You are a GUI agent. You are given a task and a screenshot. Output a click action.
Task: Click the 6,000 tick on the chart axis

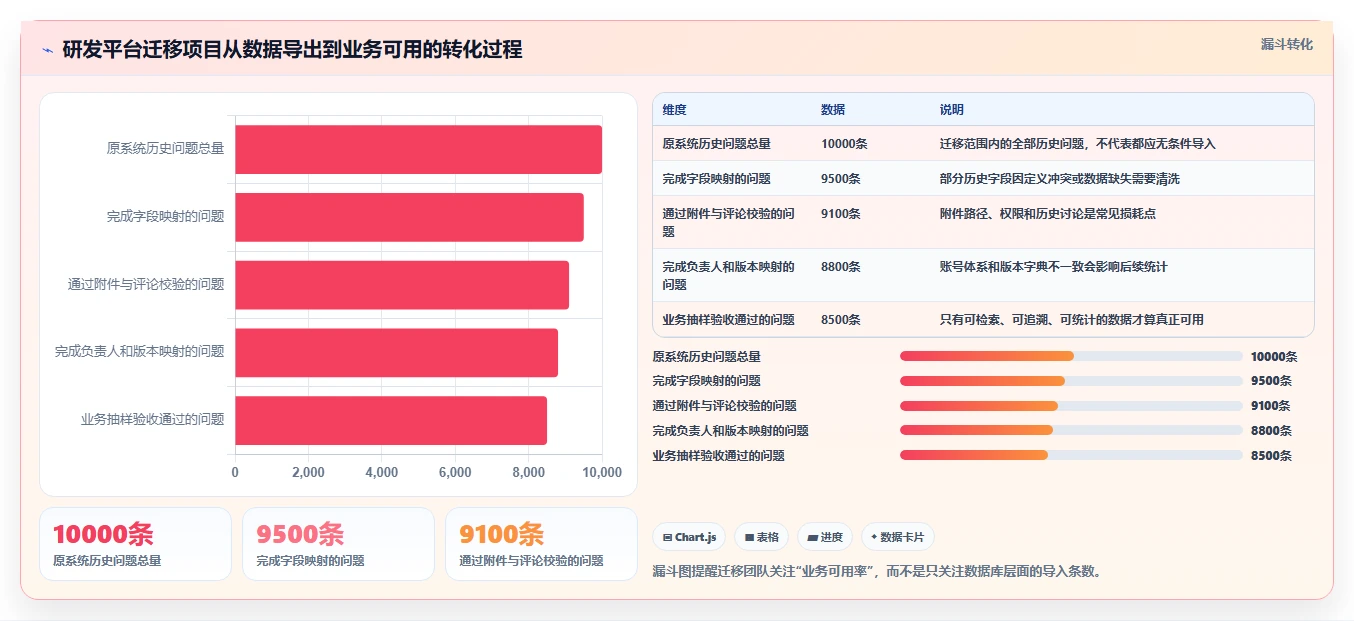tap(455, 472)
